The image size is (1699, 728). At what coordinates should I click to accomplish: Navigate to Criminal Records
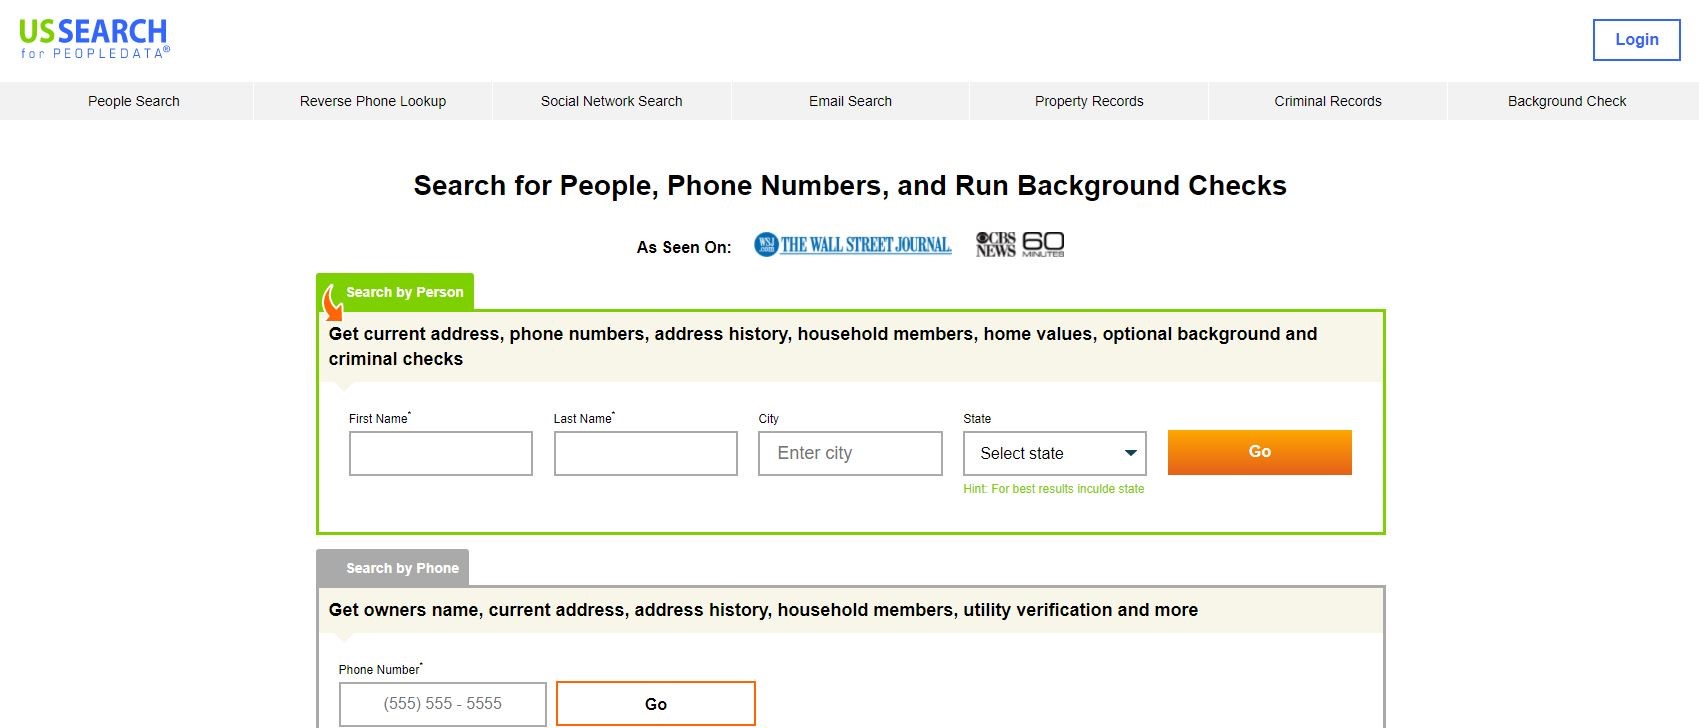pyautogui.click(x=1328, y=101)
